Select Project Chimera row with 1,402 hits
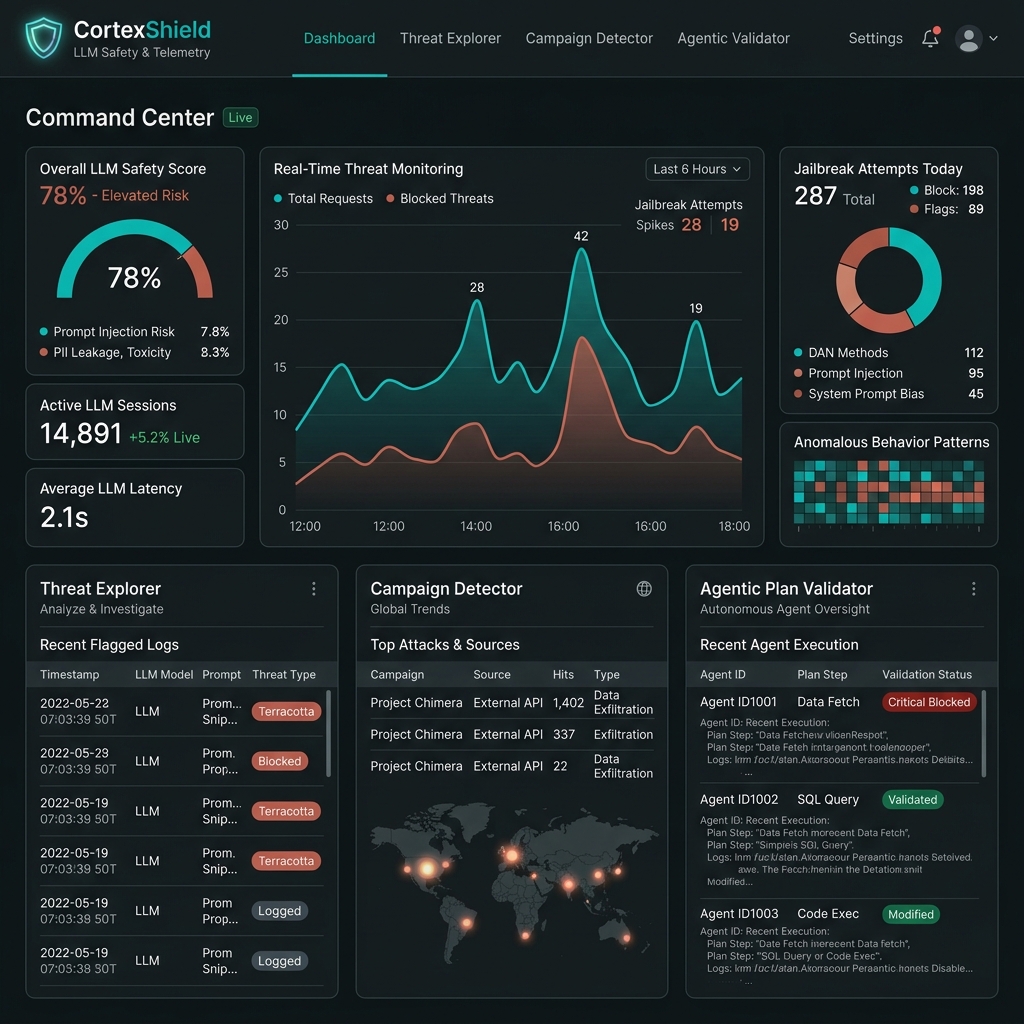 tap(511, 703)
